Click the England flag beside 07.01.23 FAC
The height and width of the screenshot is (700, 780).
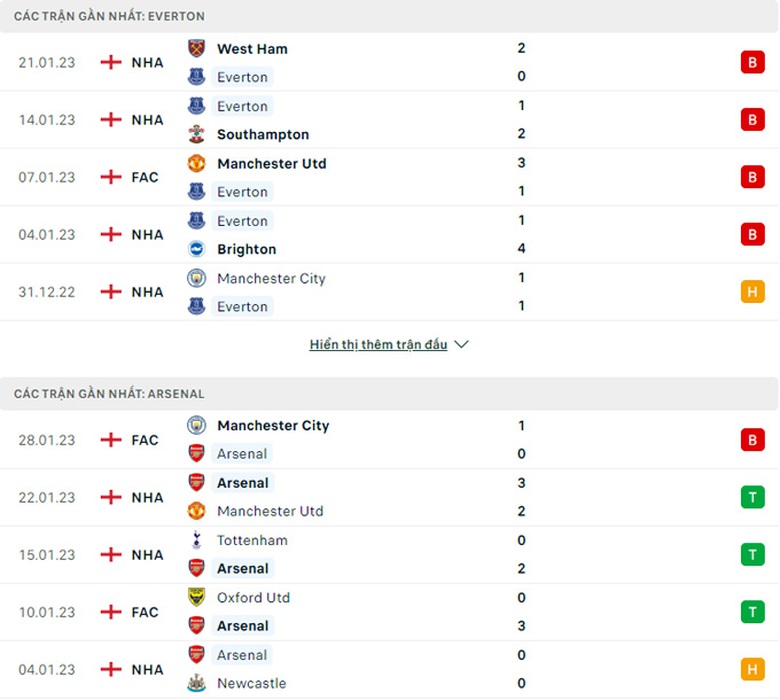tap(111, 177)
